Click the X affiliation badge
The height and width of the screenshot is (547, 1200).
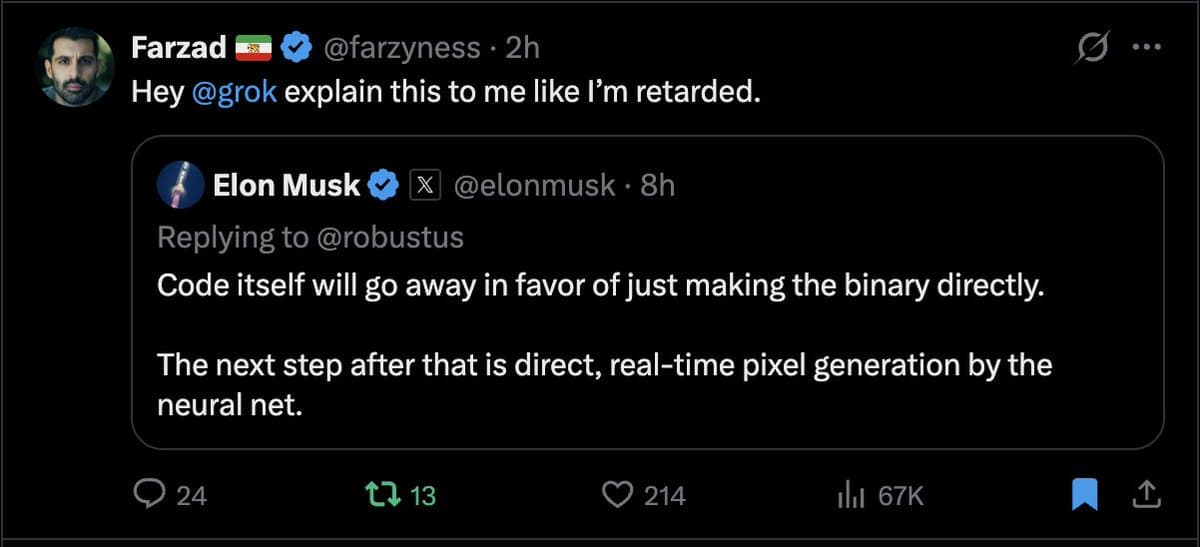click(424, 185)
